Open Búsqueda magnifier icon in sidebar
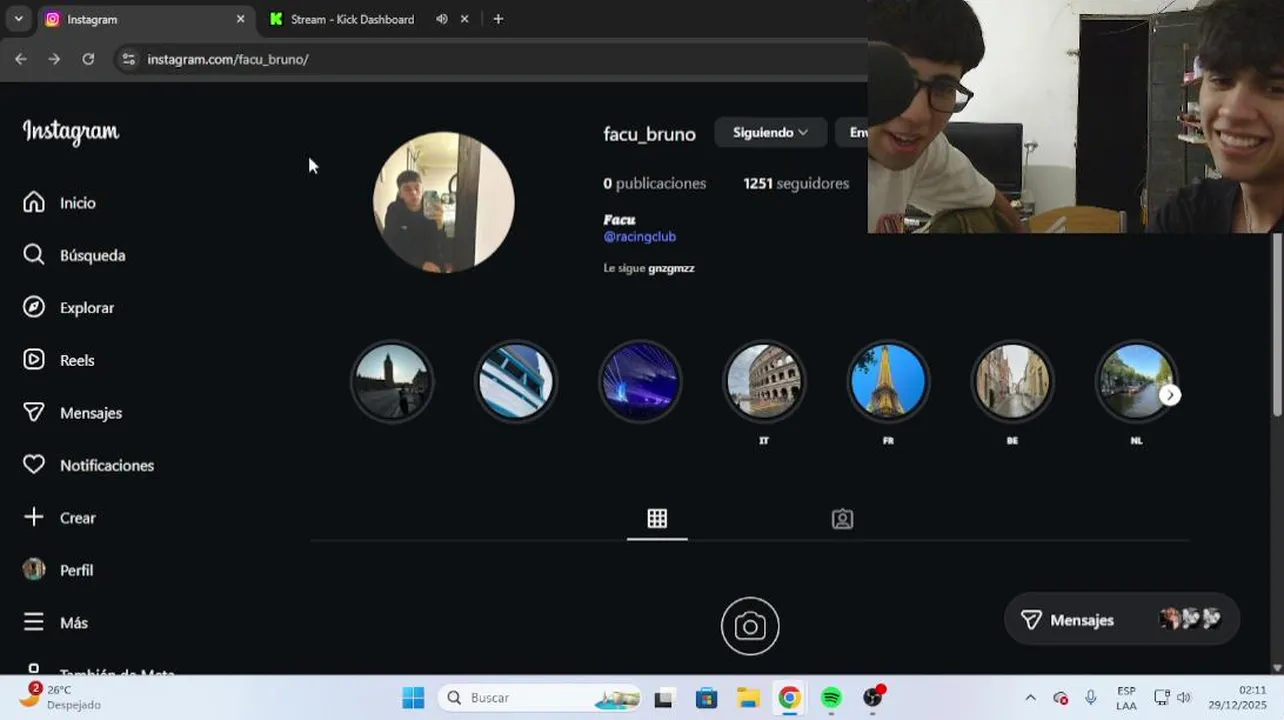 tap(34, 255)
